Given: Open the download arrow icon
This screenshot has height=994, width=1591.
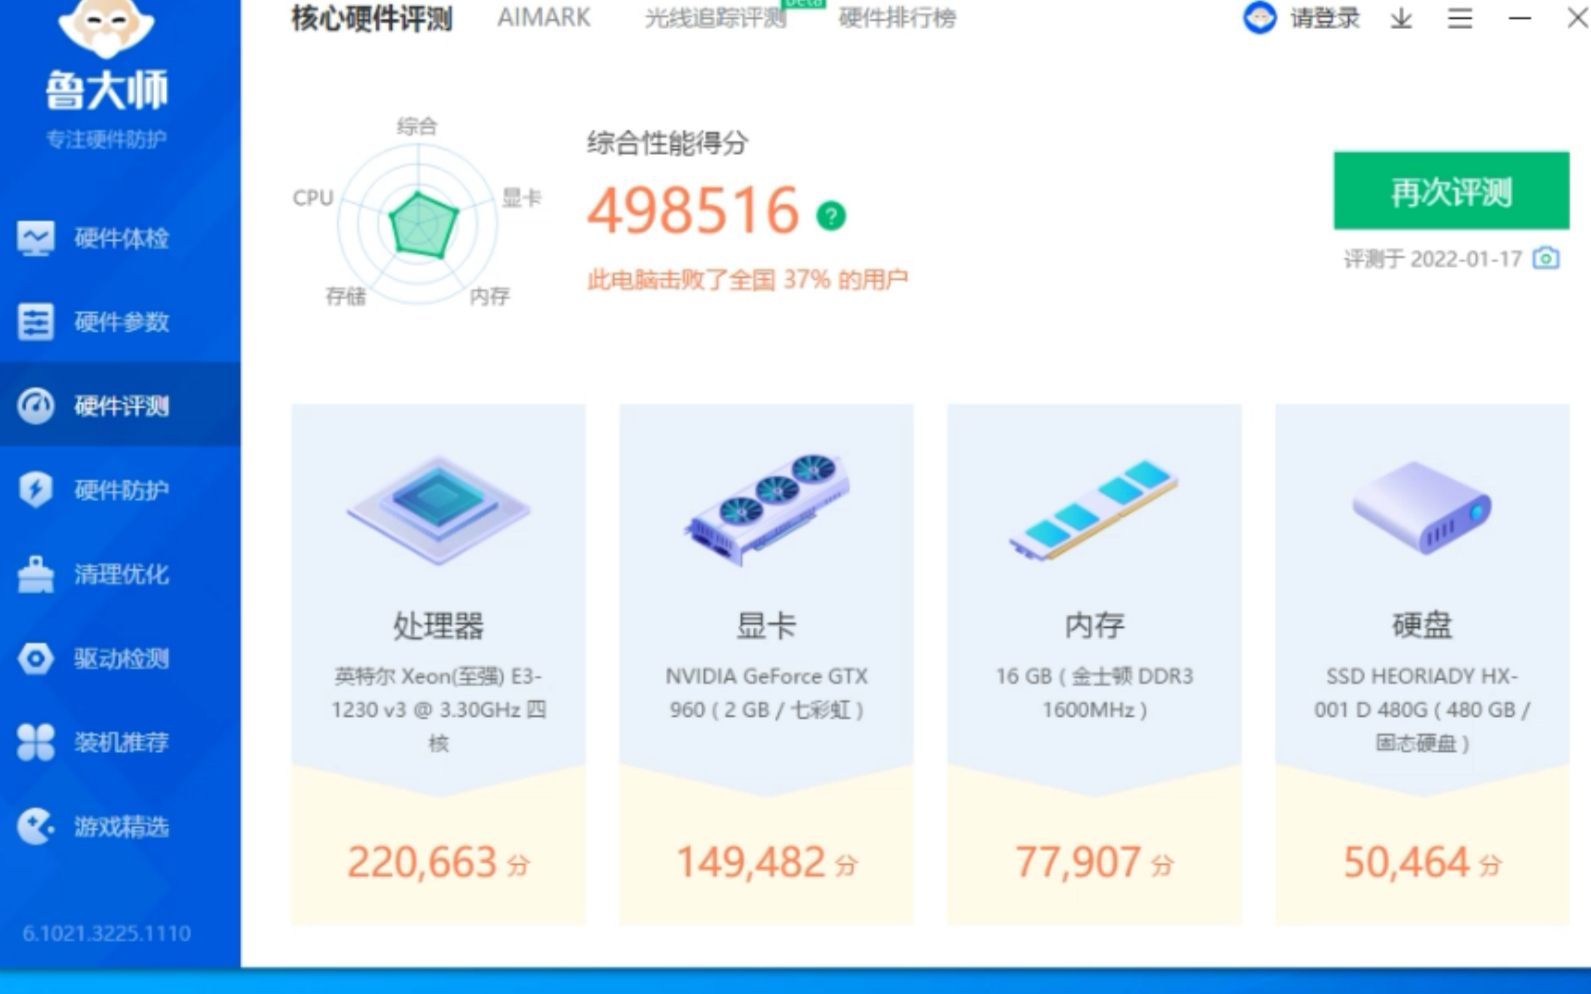Looking at the screenshot, I should point(1401,18).
